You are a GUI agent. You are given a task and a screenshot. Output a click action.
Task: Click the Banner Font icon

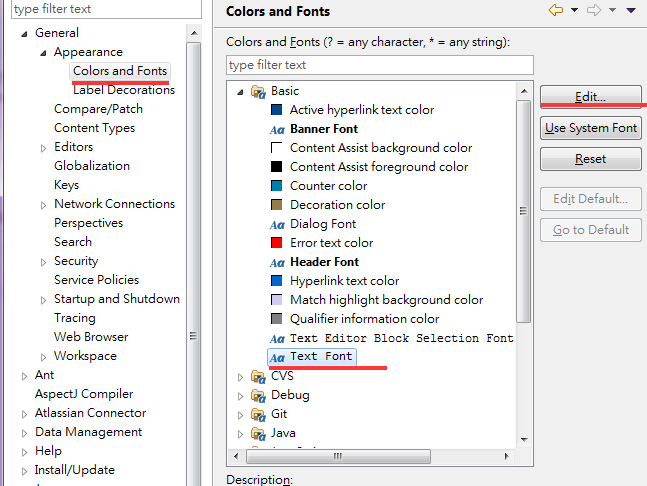[x=277, y=129]
